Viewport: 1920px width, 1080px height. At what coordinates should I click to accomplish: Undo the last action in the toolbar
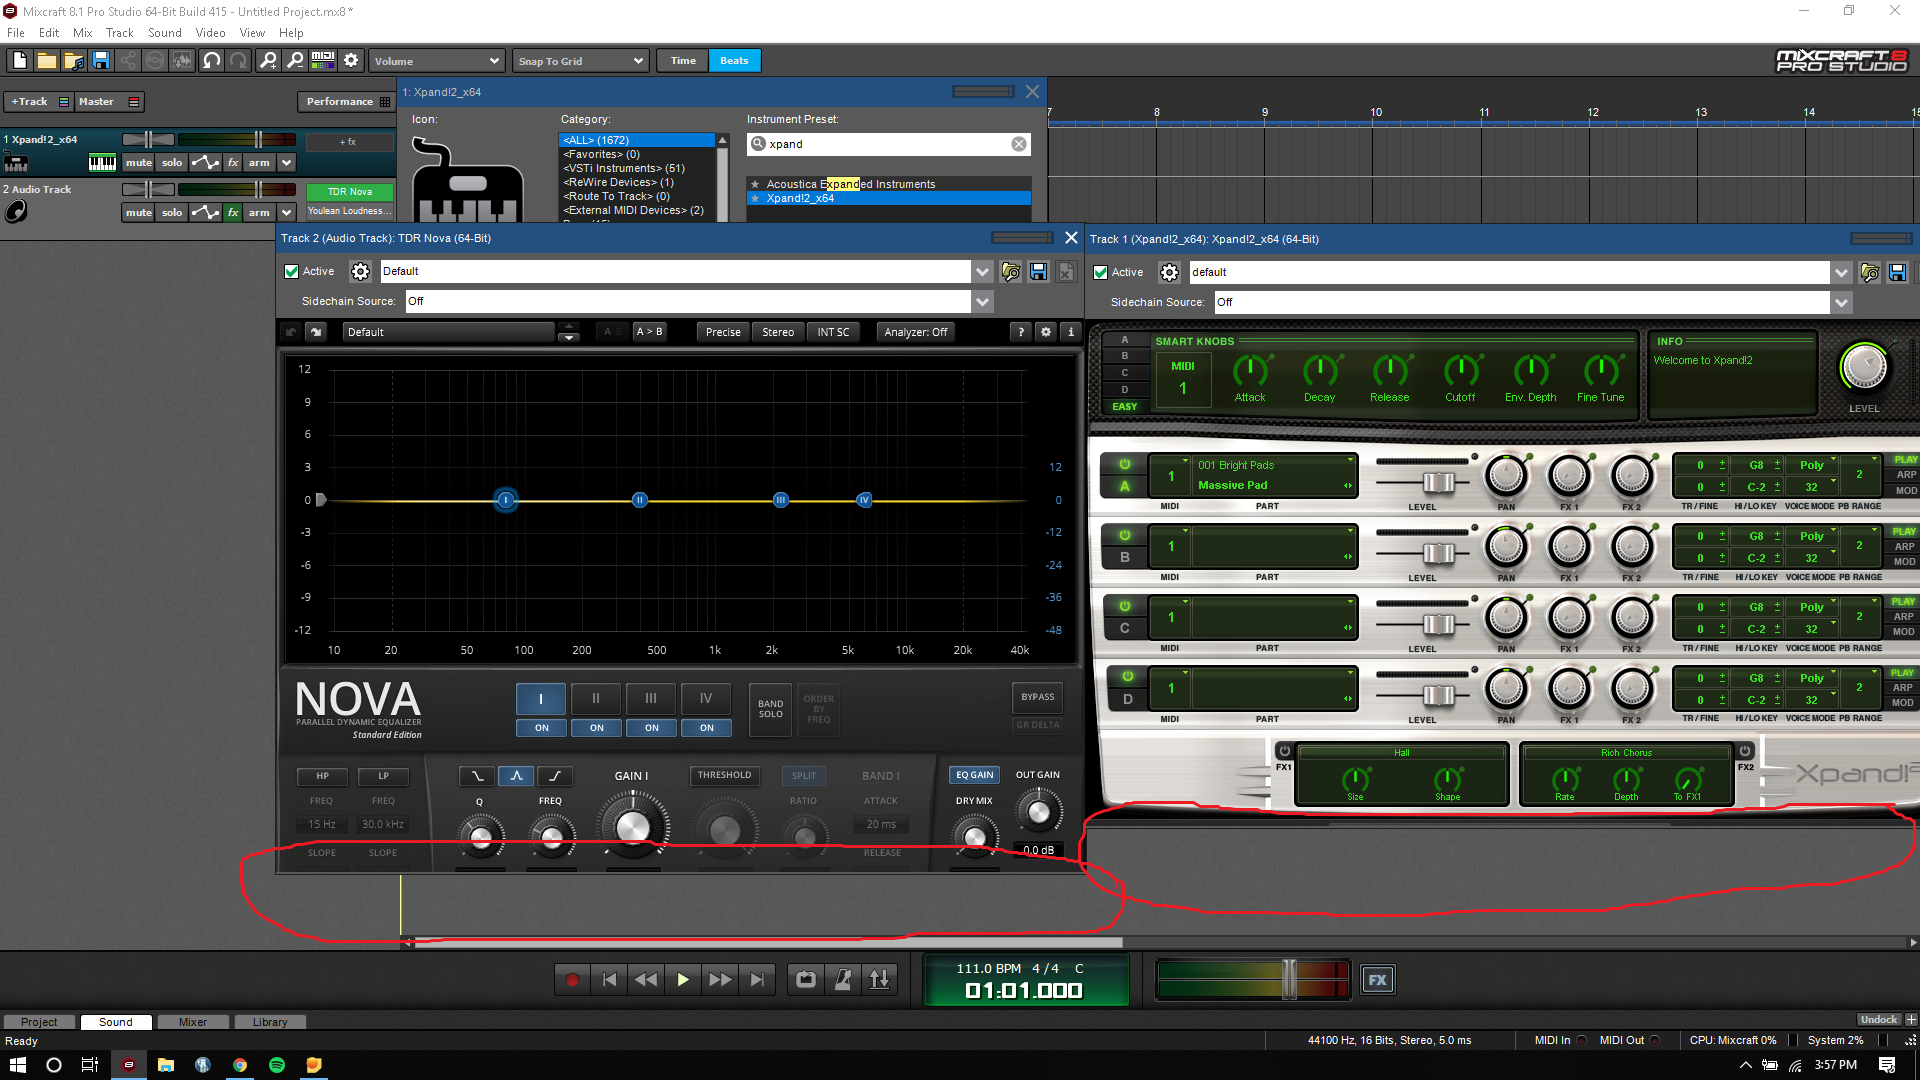[x=211, y=61]
